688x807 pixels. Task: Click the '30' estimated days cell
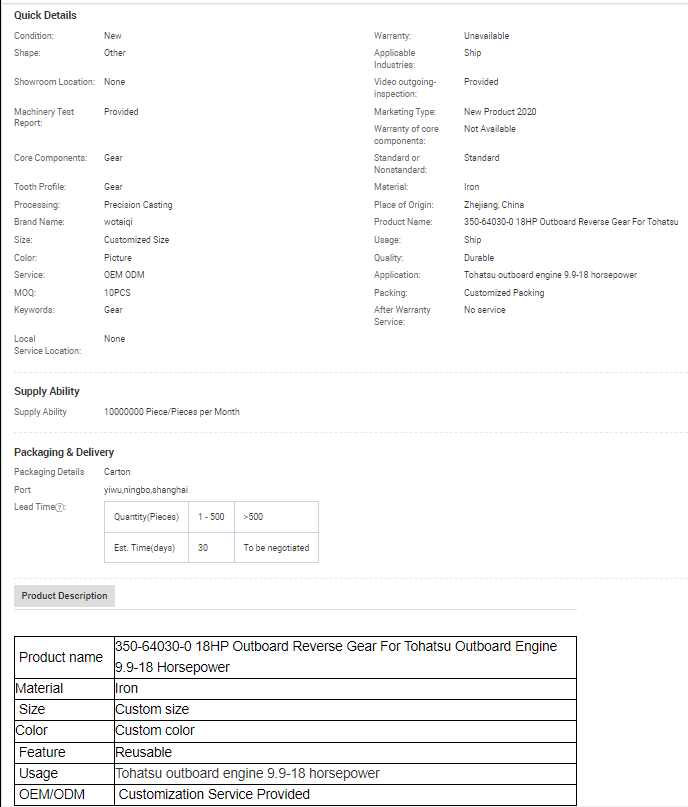203,548
